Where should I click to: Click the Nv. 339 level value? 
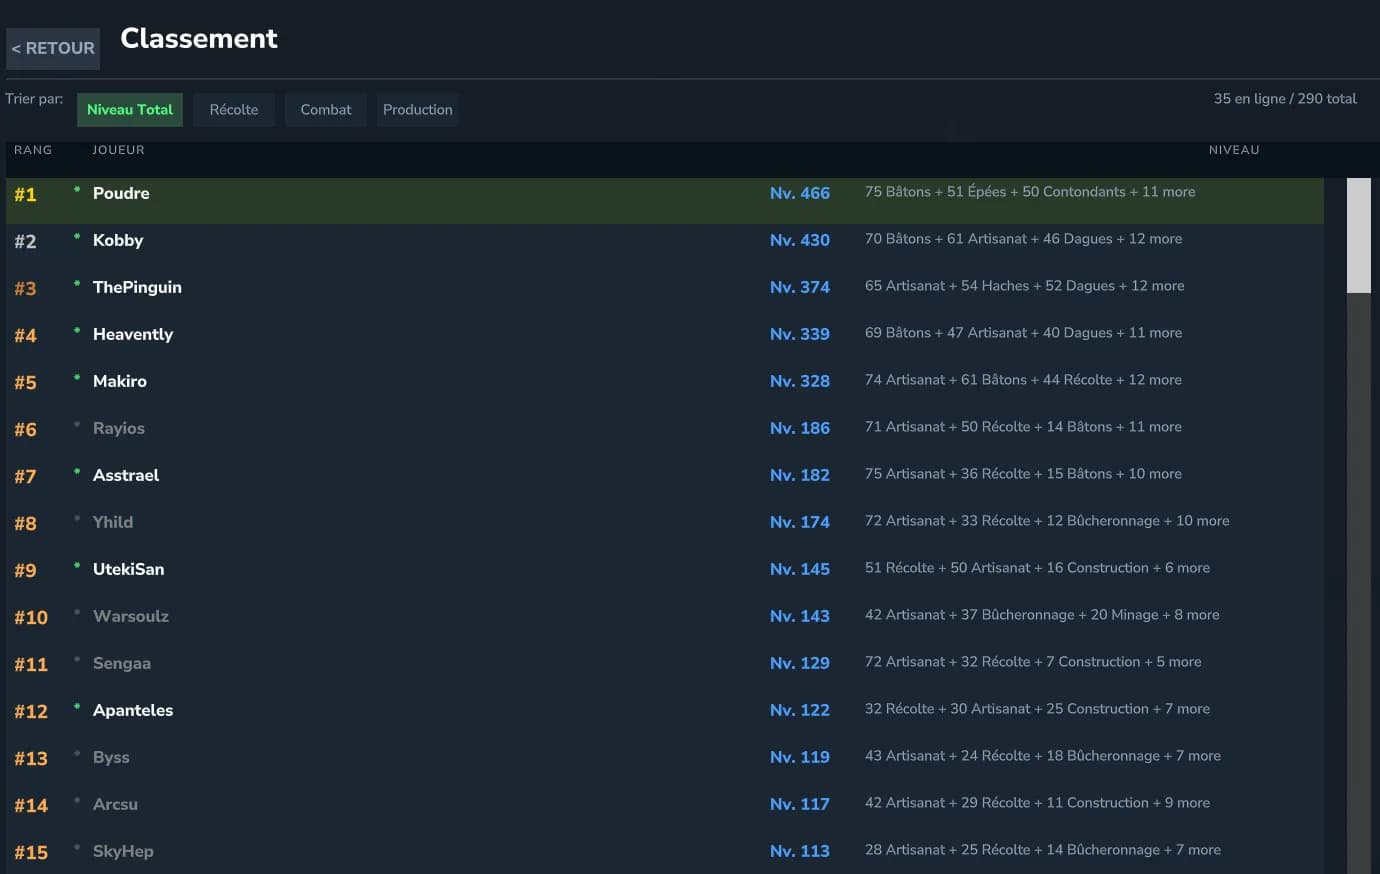tap(800, 334)
